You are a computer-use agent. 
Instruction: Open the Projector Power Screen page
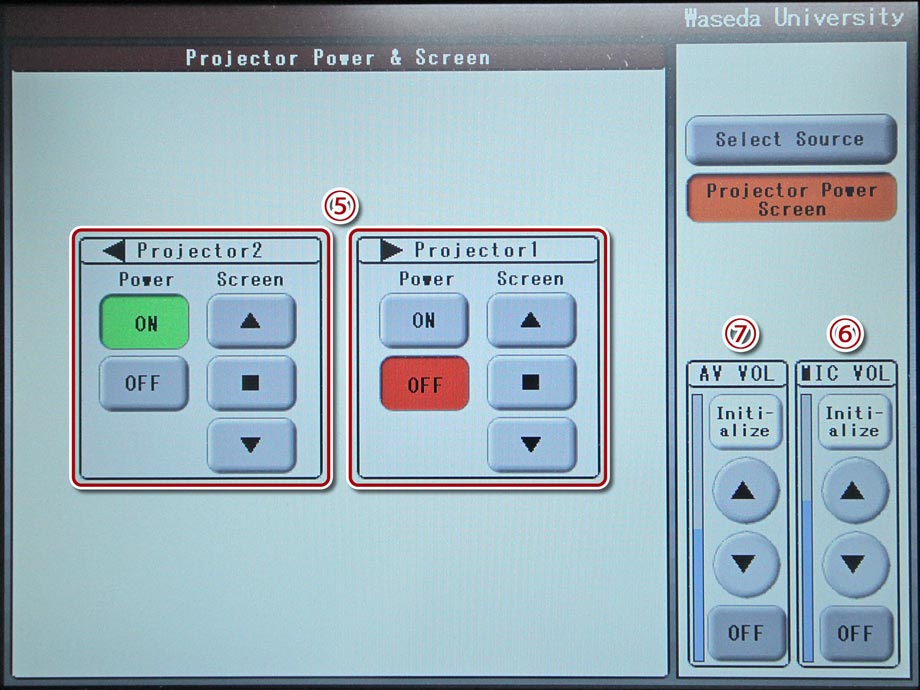coord(790,199)
